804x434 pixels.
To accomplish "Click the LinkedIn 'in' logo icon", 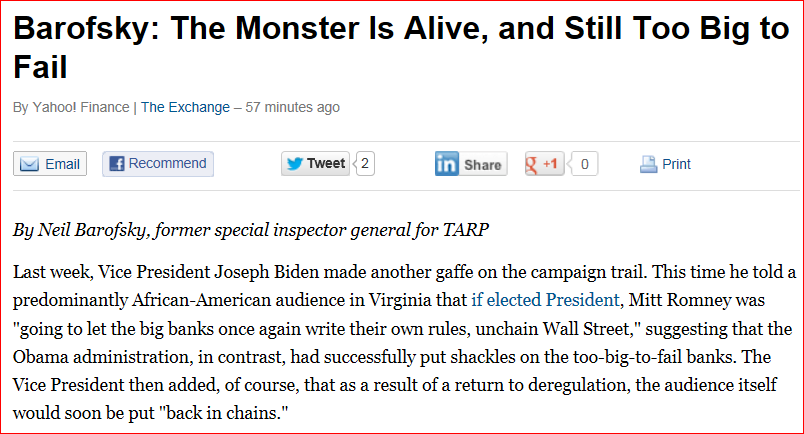I will [447, 164].
